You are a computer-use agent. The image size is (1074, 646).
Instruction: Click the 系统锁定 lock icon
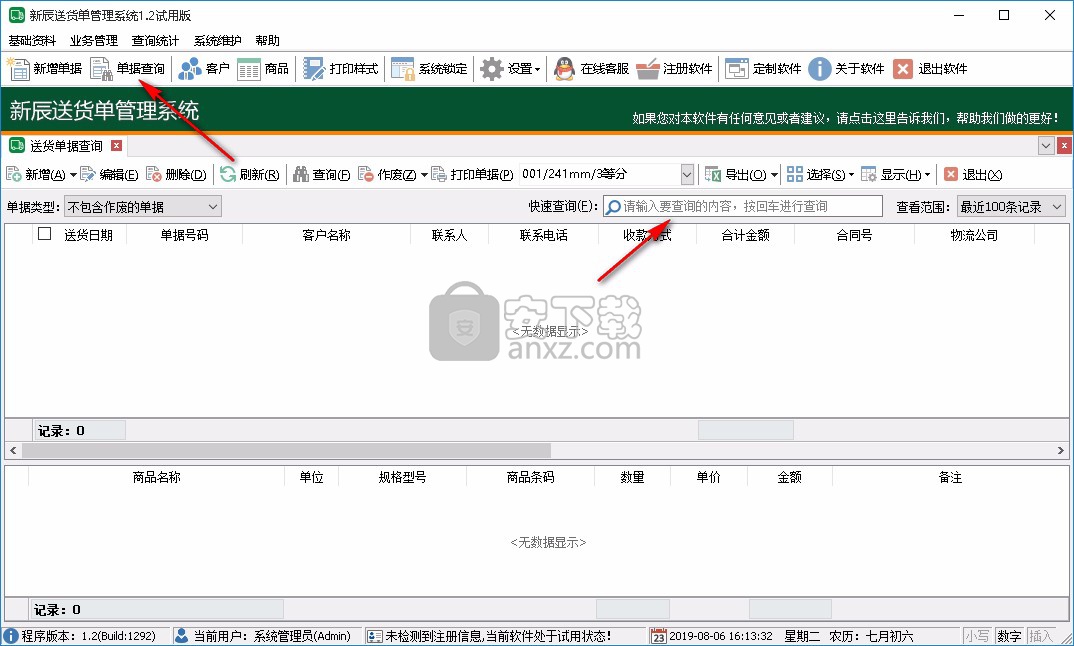[403, 69]
